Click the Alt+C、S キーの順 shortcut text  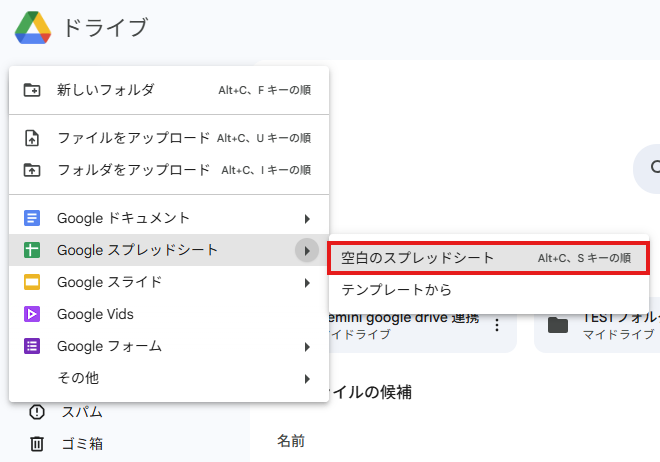[584, 258]
